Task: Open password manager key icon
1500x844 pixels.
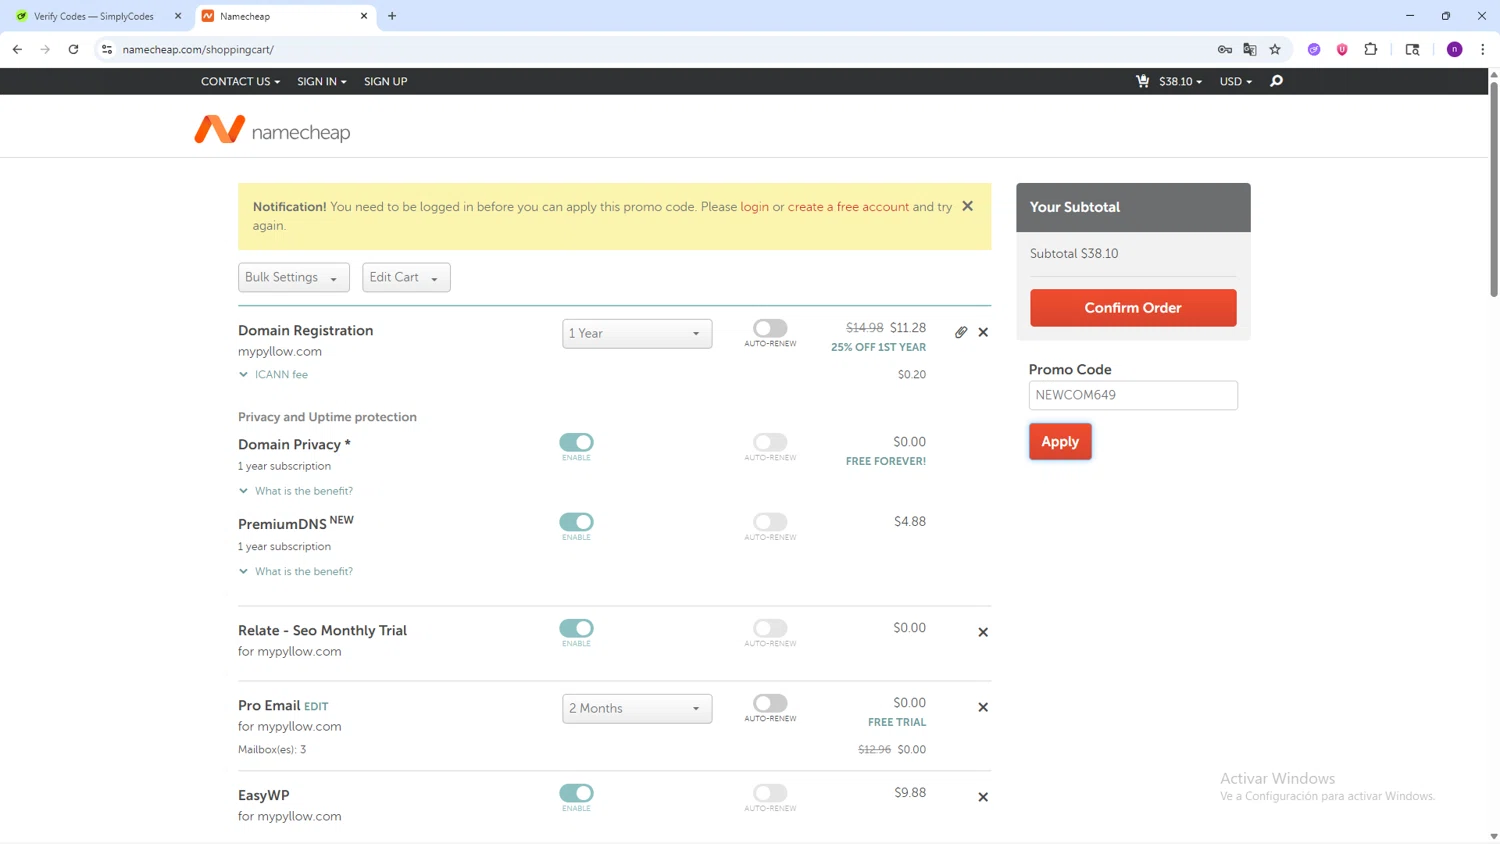Action: (1224, 49)
